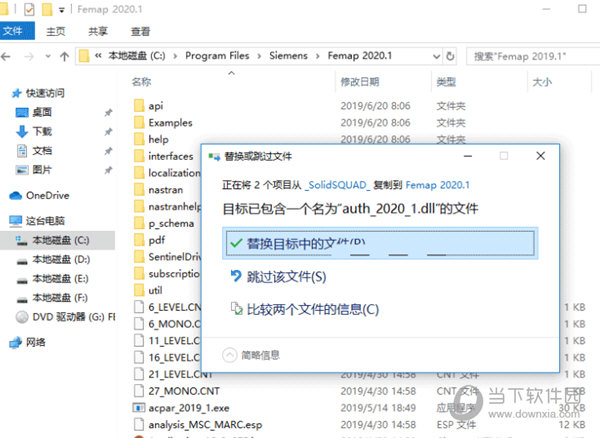This screenshot has height=438, width=600.
Task: Open the 文件 ribbon tab
Action: [x=15, y=31]
